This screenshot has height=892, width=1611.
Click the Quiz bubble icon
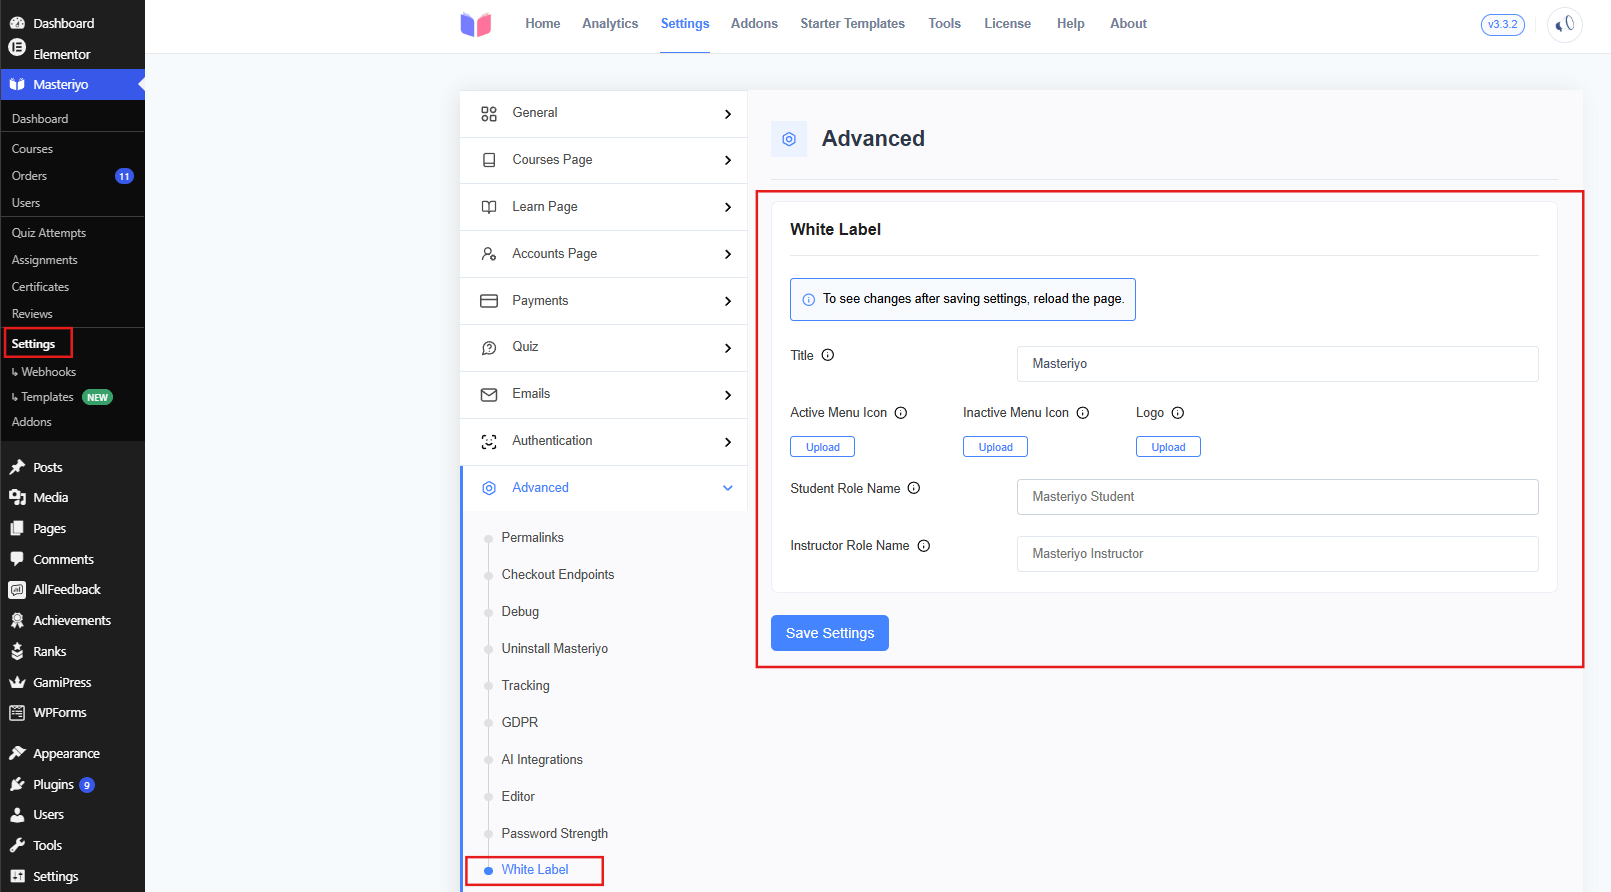[x=489, y=348]
